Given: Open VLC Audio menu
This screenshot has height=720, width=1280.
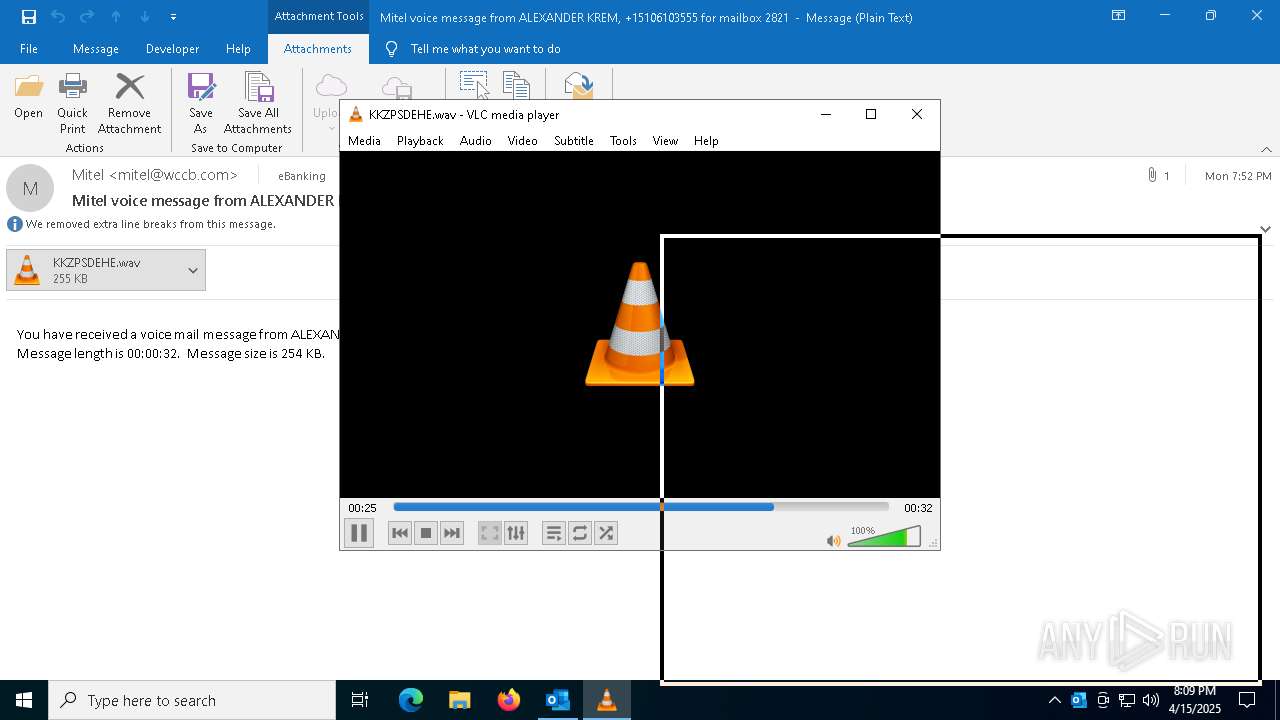Looking at the screenshot, I should (x=475, y=141).
